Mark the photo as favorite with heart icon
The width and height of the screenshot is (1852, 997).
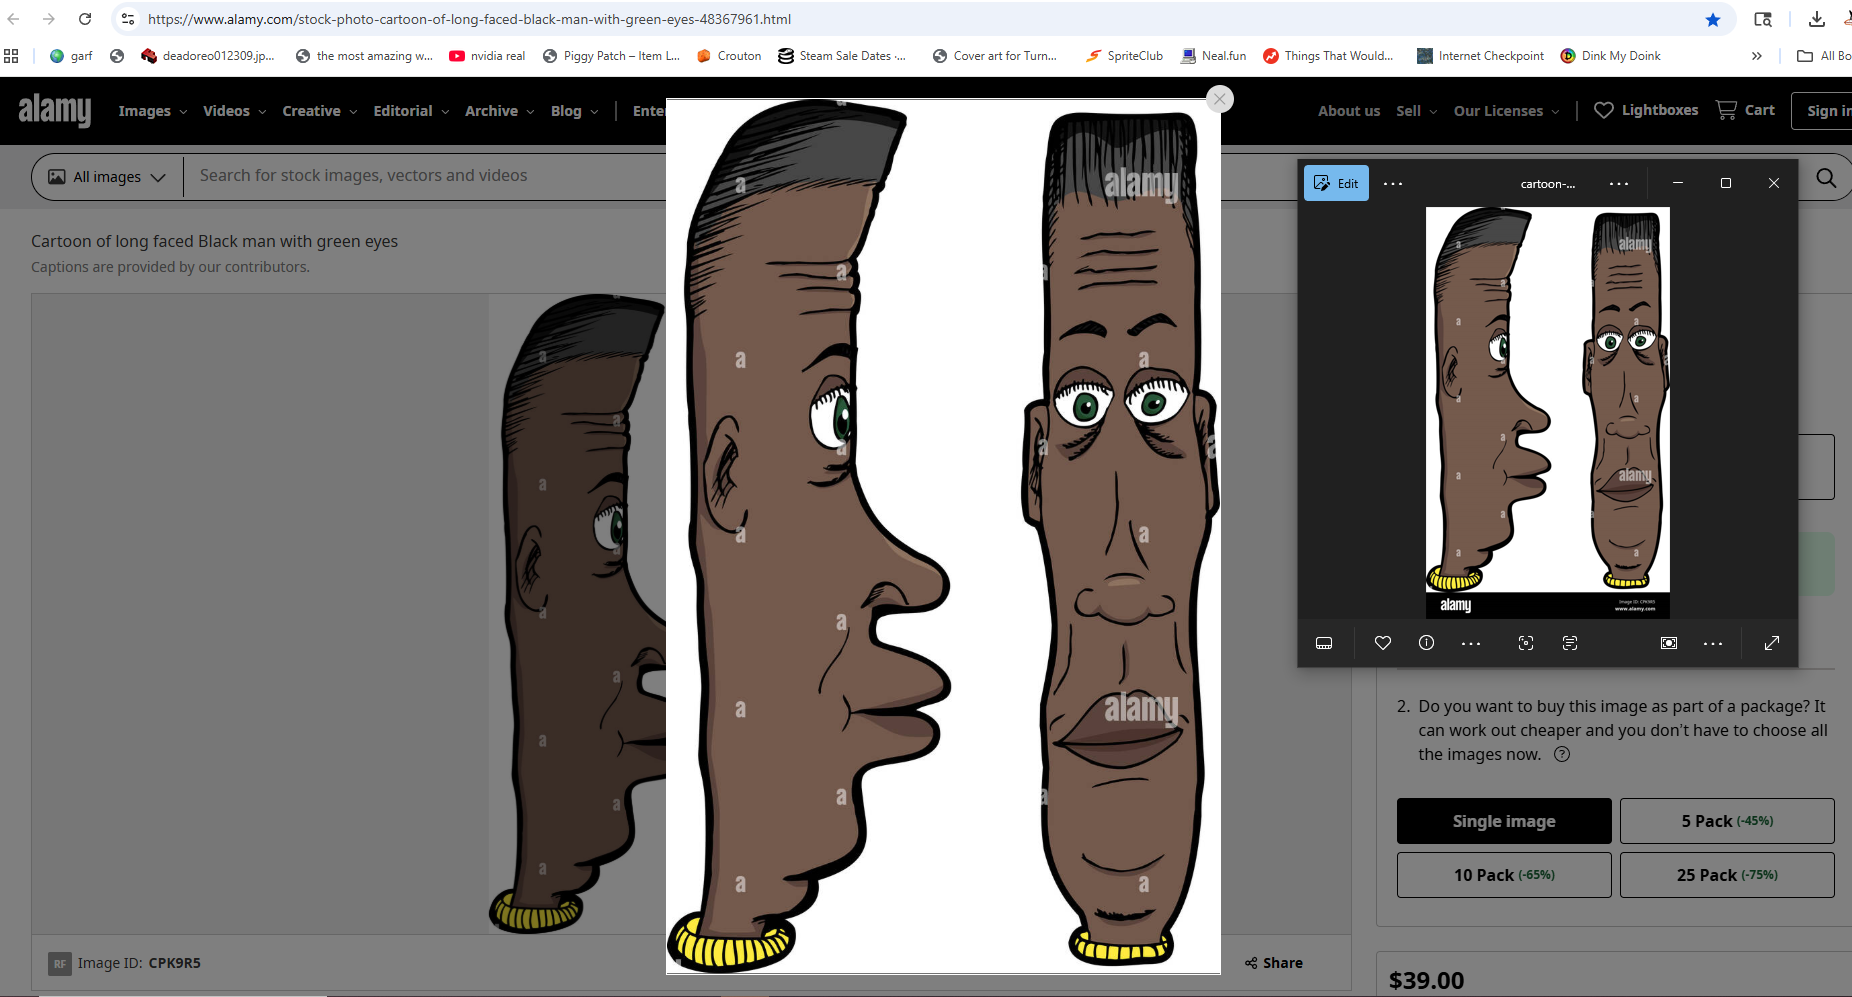tap(1383, 643)
